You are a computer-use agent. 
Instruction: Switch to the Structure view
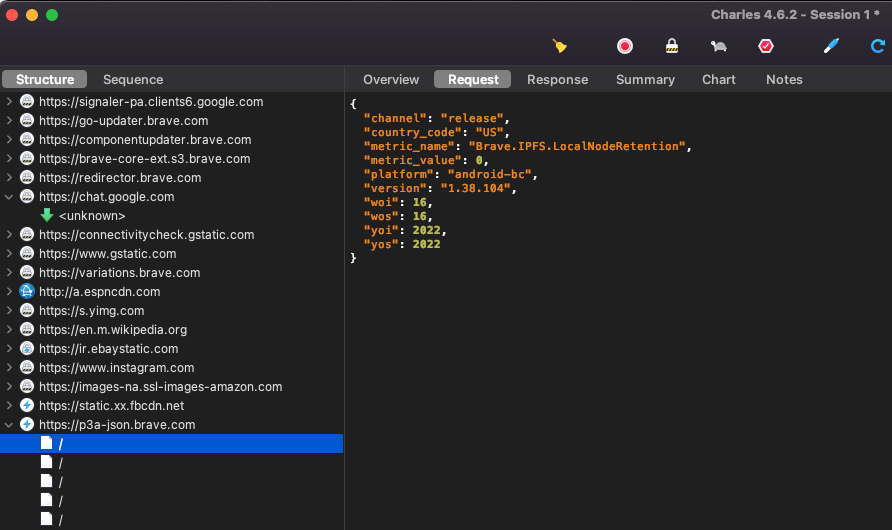pos(45,79)
